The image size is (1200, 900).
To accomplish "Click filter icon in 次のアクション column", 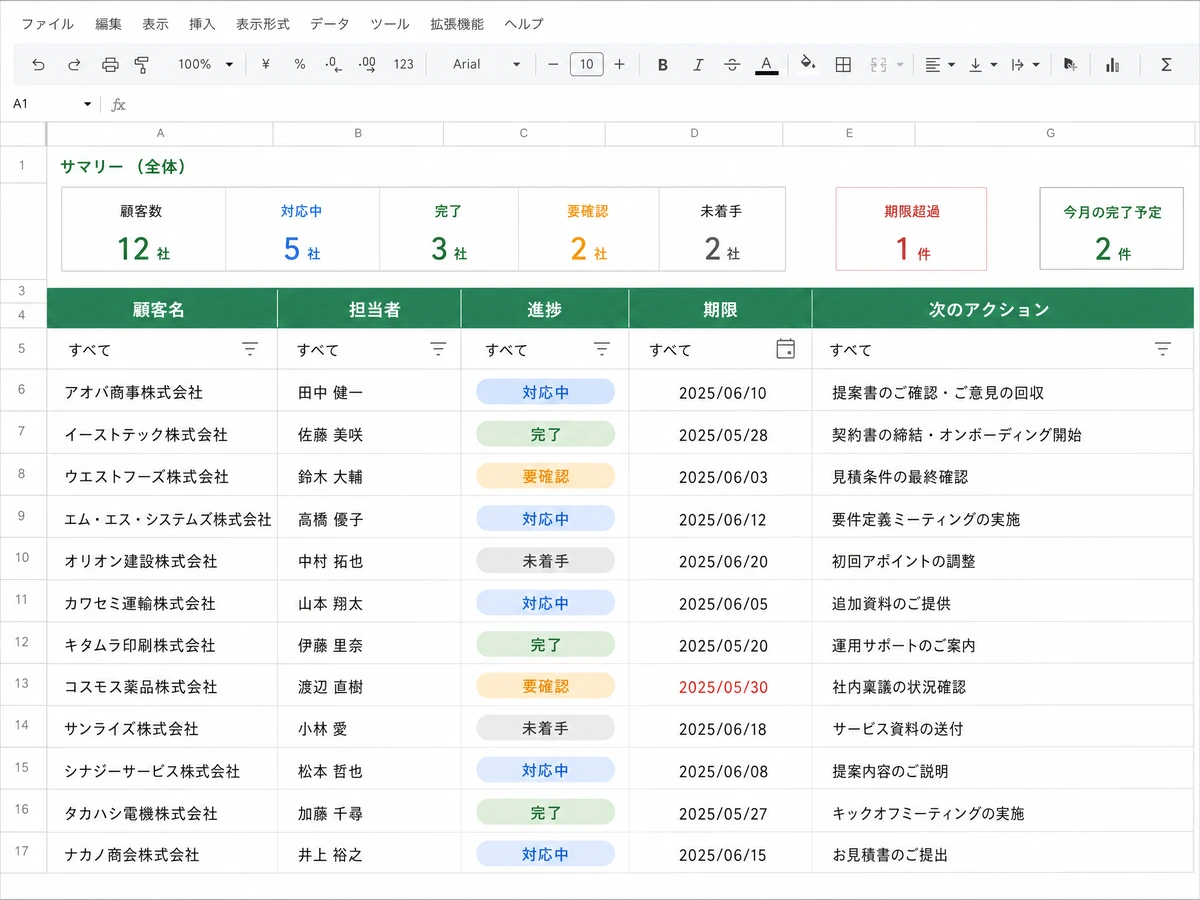I will tap(1162, 349).
